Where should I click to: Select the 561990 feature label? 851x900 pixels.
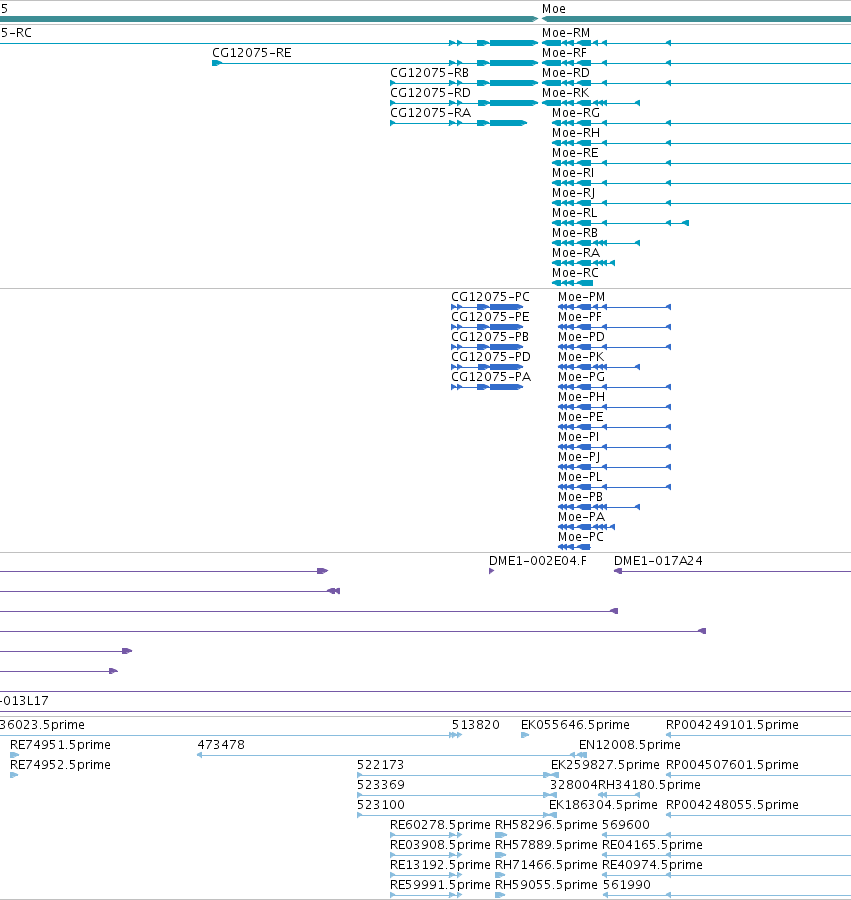627,886
